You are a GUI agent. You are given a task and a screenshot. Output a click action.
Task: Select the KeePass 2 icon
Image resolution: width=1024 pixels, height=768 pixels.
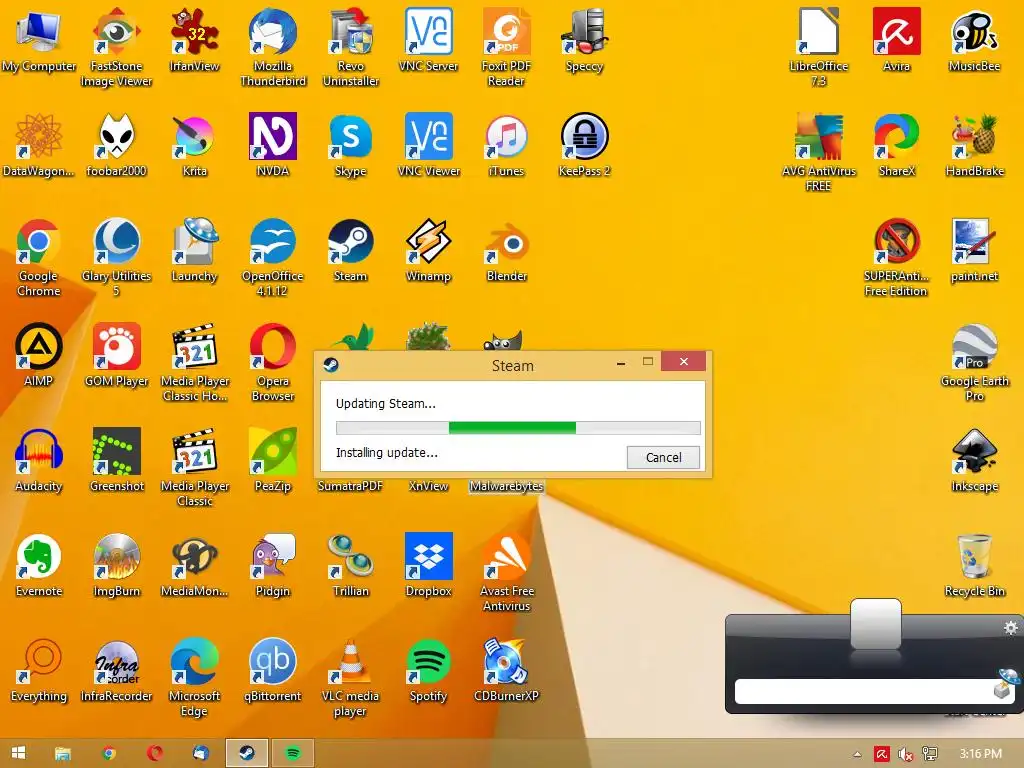pyautogui.click(x=584, y=146)
